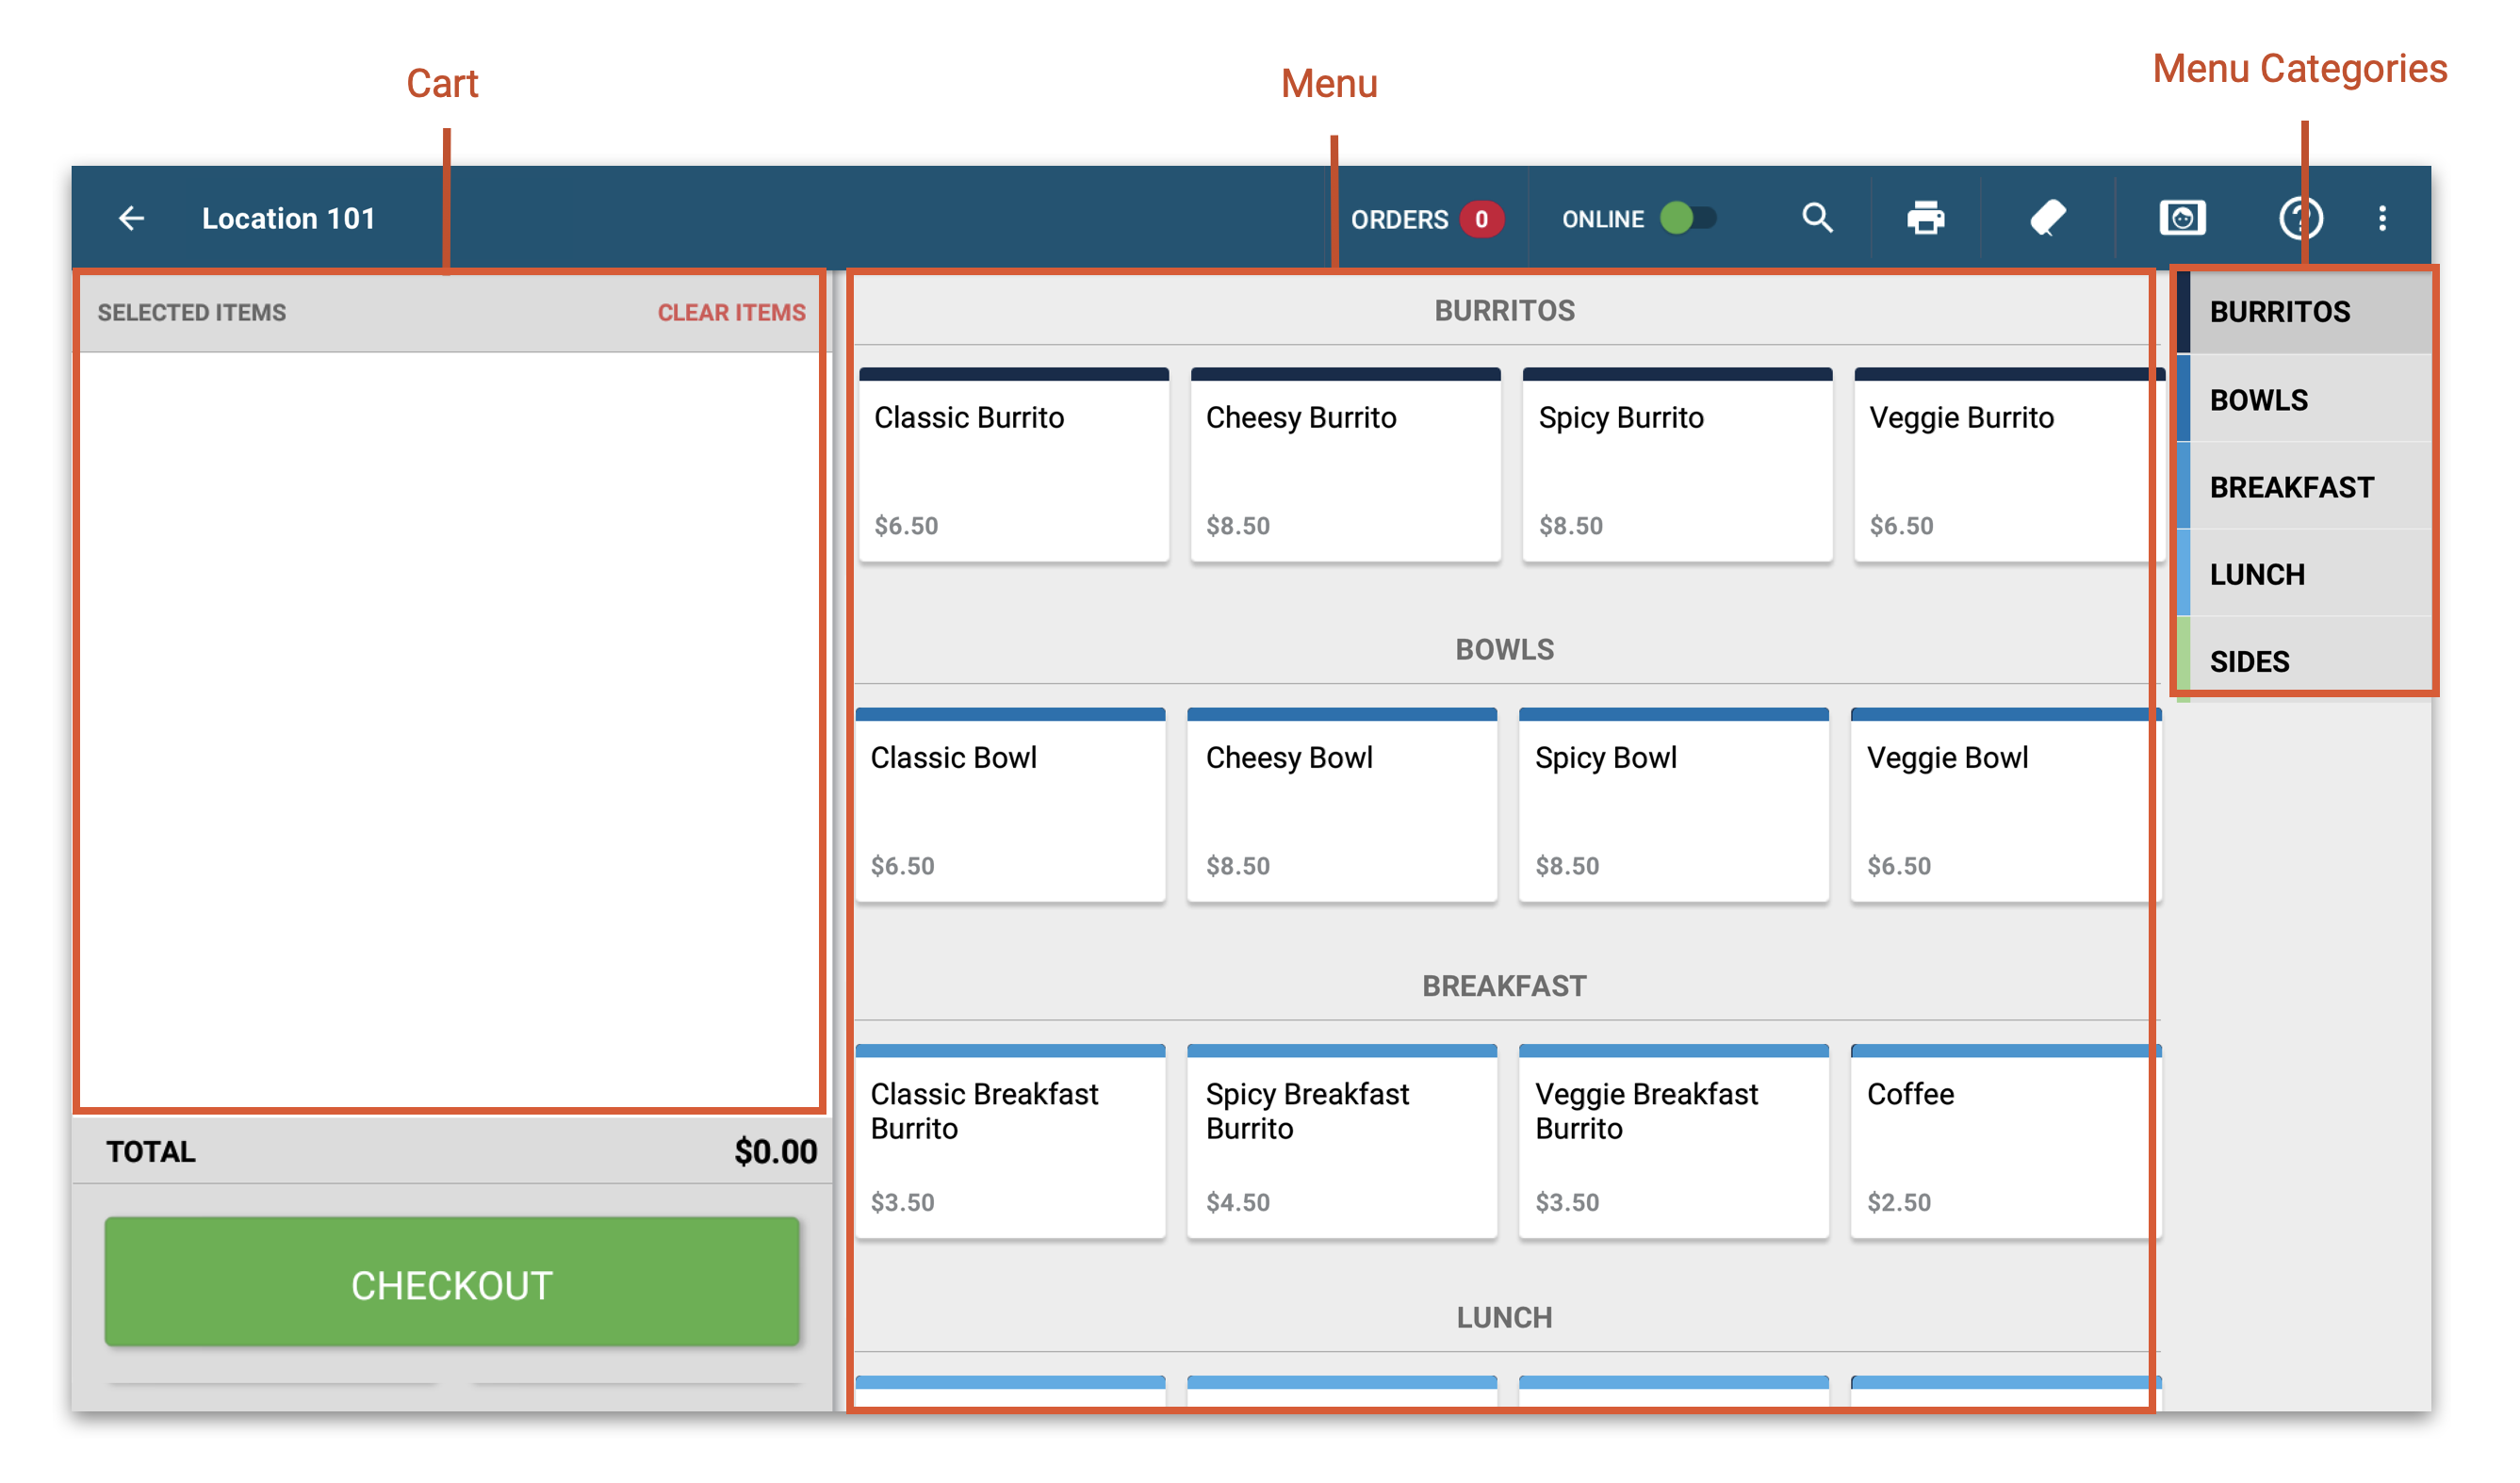The width and height of the screenshot is (2520, 1483).
Task: Add a Coffee to the order
Action: 2005,1141
